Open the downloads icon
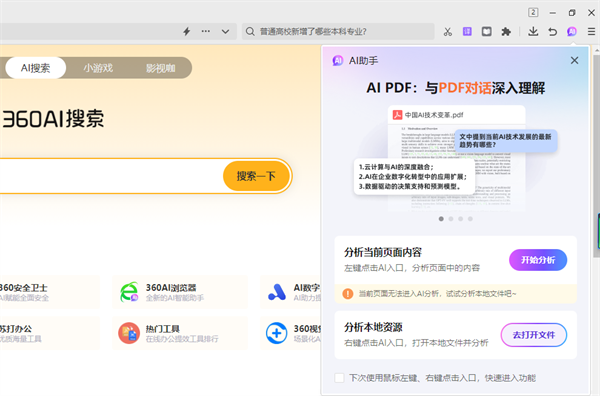The height and width of the screenshot is (396, 600). click(x=533, y=31)
